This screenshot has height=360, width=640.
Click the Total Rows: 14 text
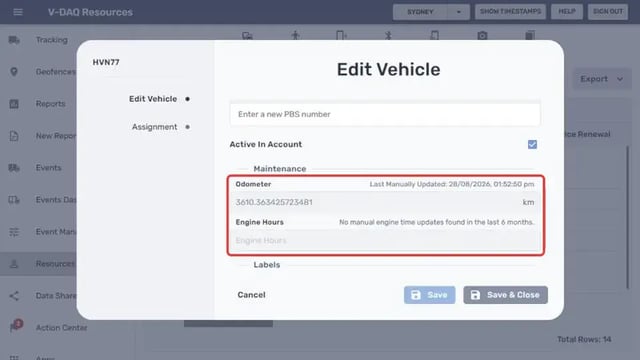pos(584,339)
